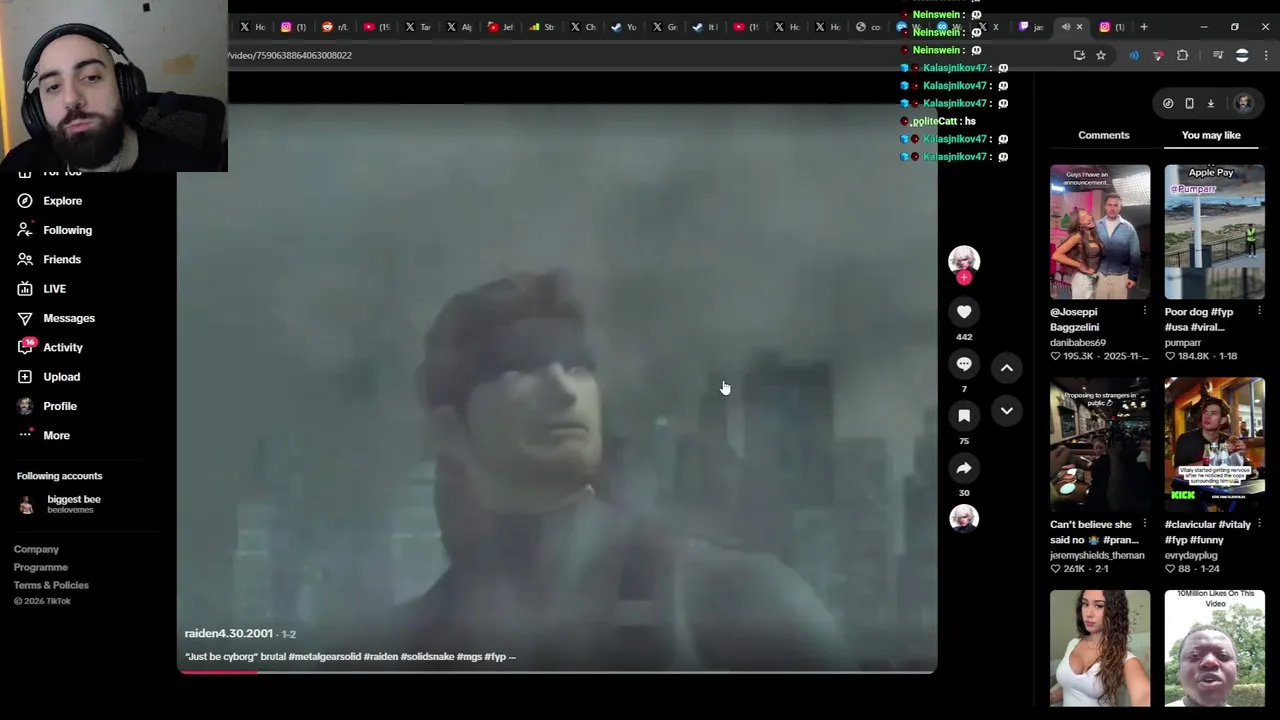Switch to the Comments tab
1280x720 pixels.
1103,135
